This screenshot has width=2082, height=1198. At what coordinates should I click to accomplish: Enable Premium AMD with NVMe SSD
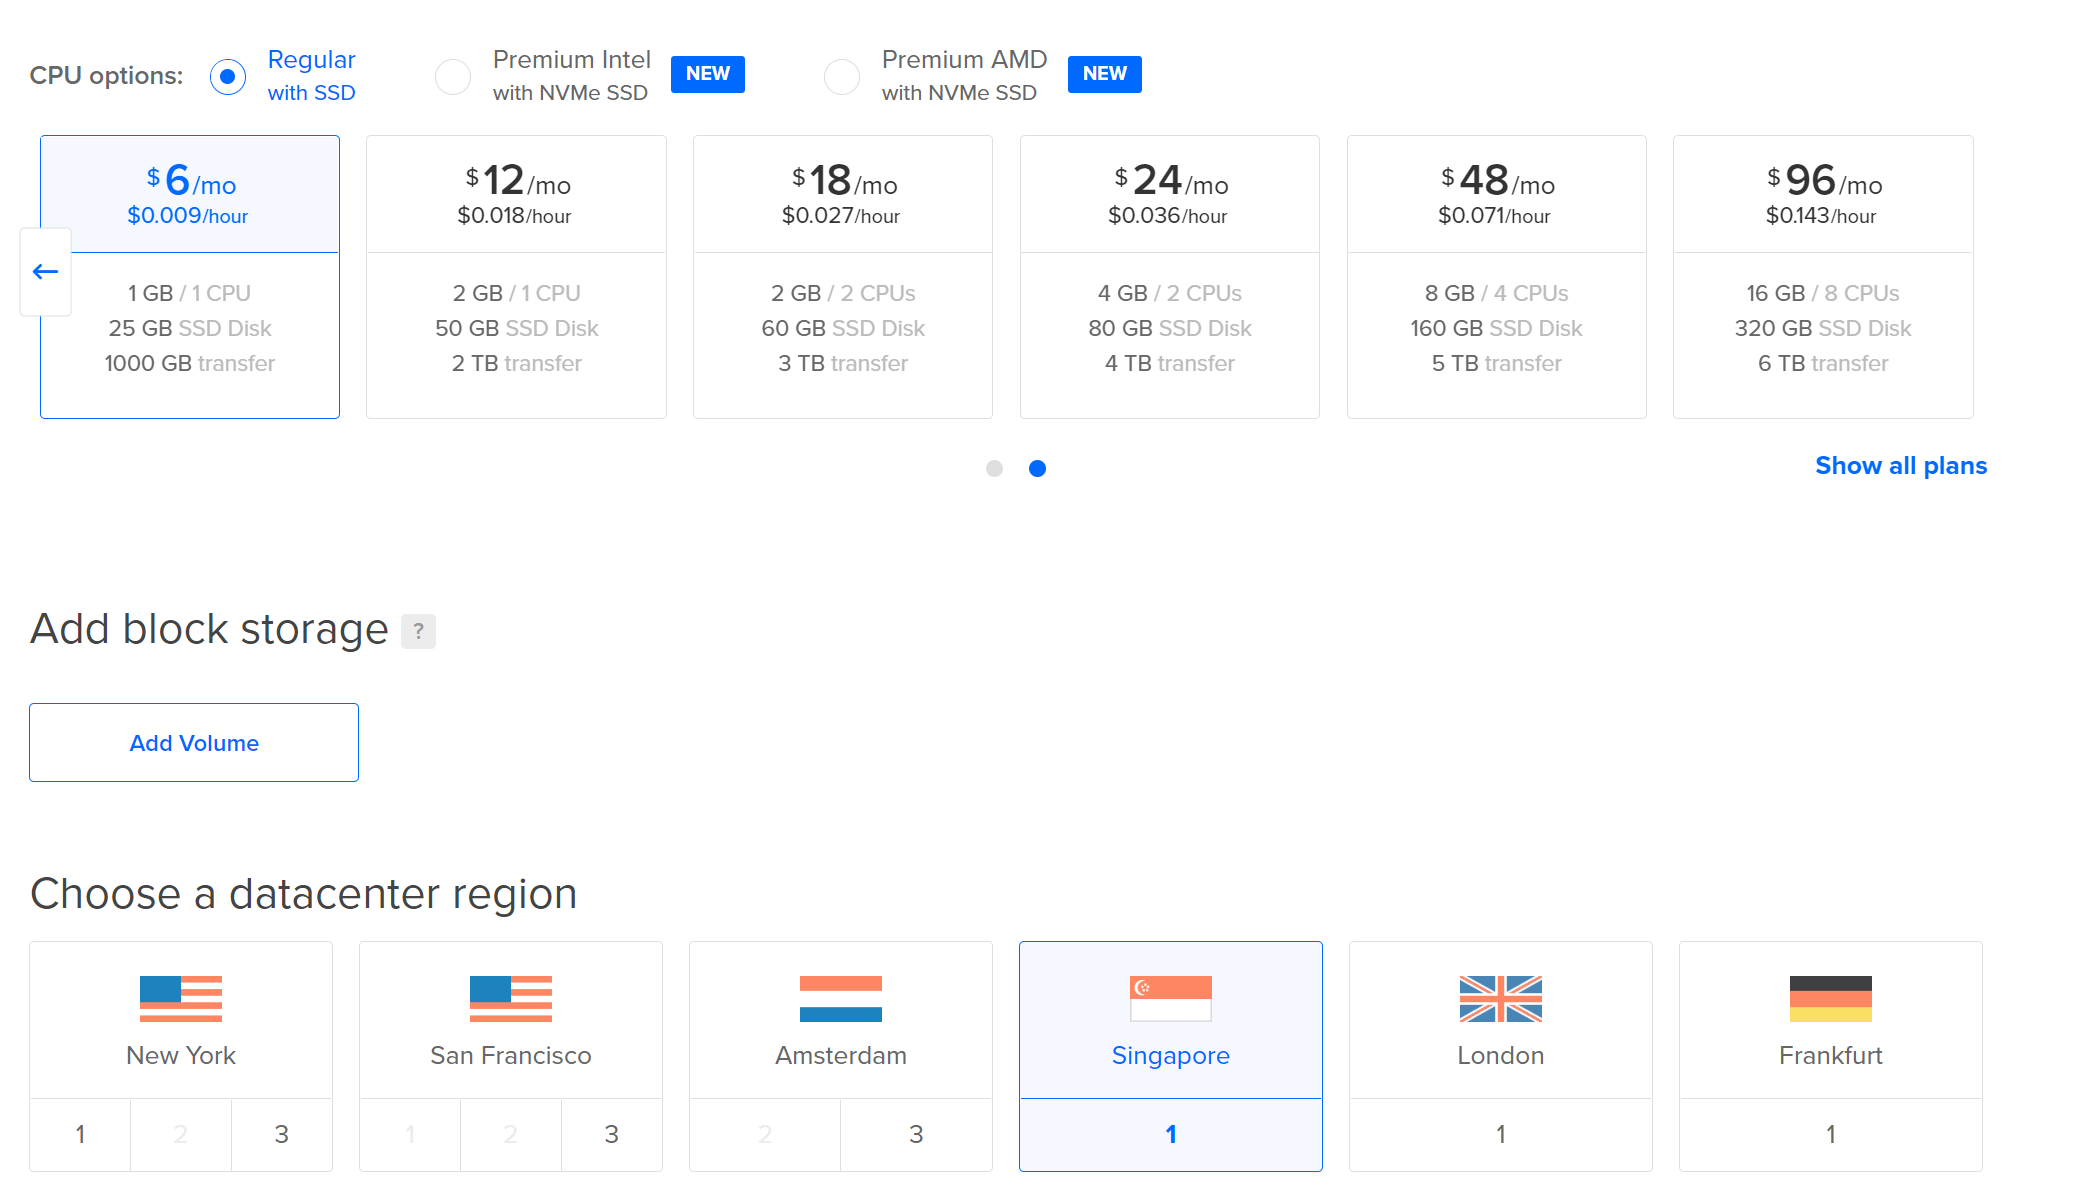tap(842, 76)
